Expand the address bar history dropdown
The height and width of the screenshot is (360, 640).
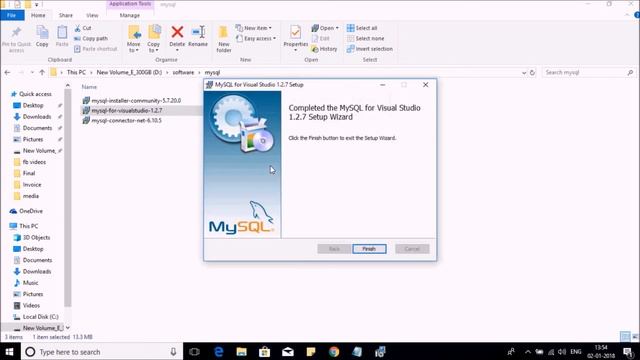pyautogui.click(x=524, y=73)
